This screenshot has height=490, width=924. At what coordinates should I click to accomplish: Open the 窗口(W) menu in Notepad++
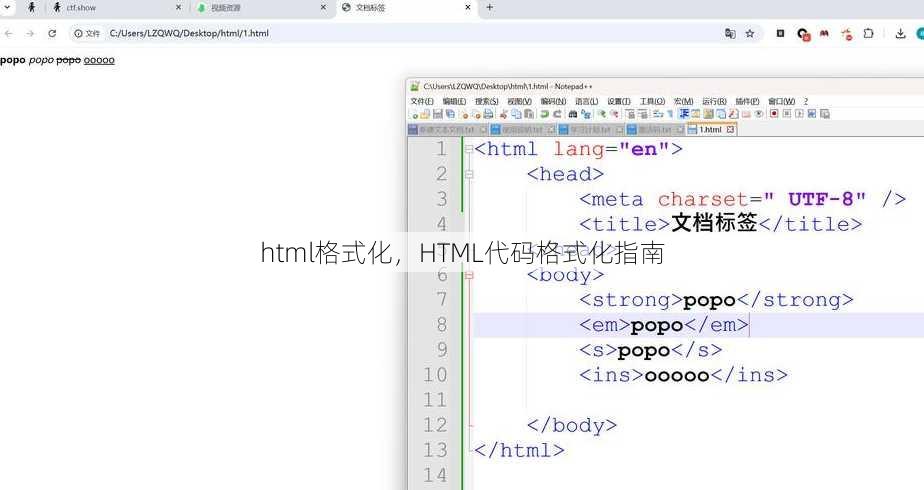point(781,101)
